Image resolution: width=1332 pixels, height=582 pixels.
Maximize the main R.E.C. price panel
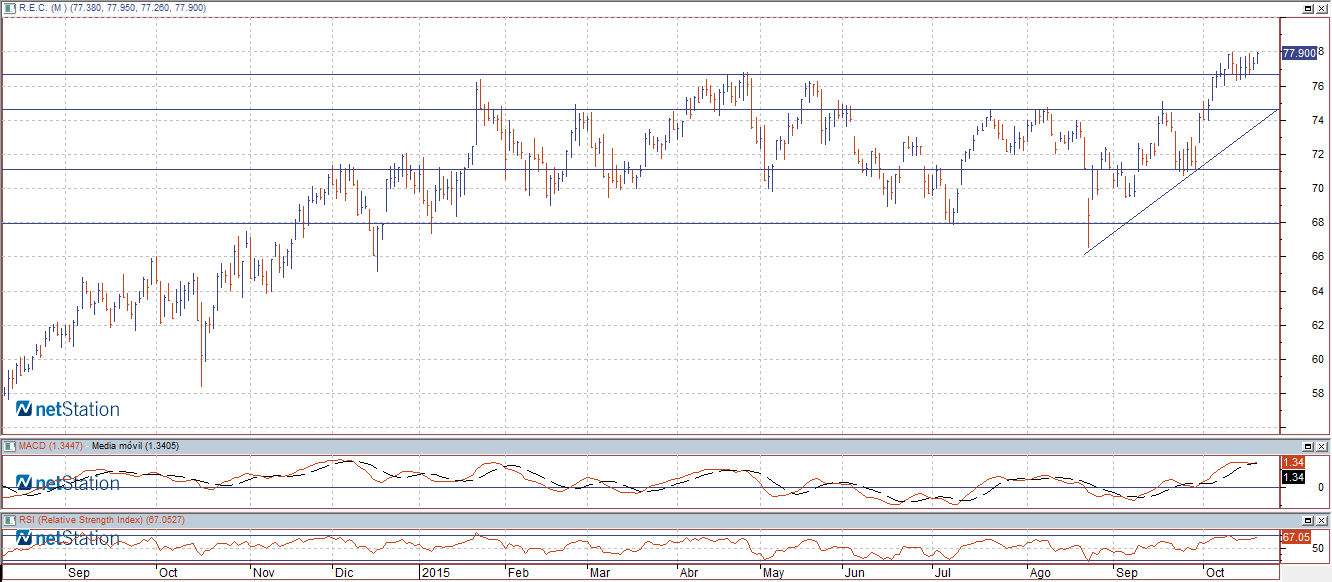pyautogui.click(x=1308, y=8)
